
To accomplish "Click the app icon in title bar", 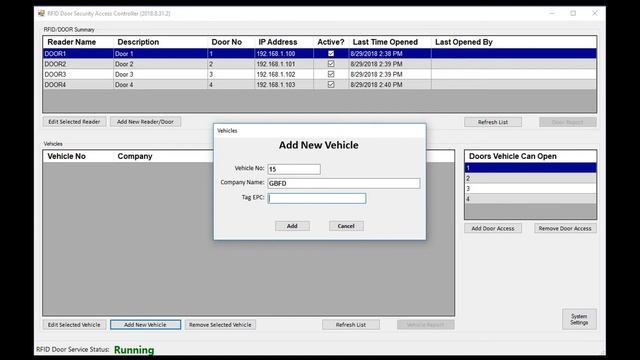I will (x=41, y=13).
